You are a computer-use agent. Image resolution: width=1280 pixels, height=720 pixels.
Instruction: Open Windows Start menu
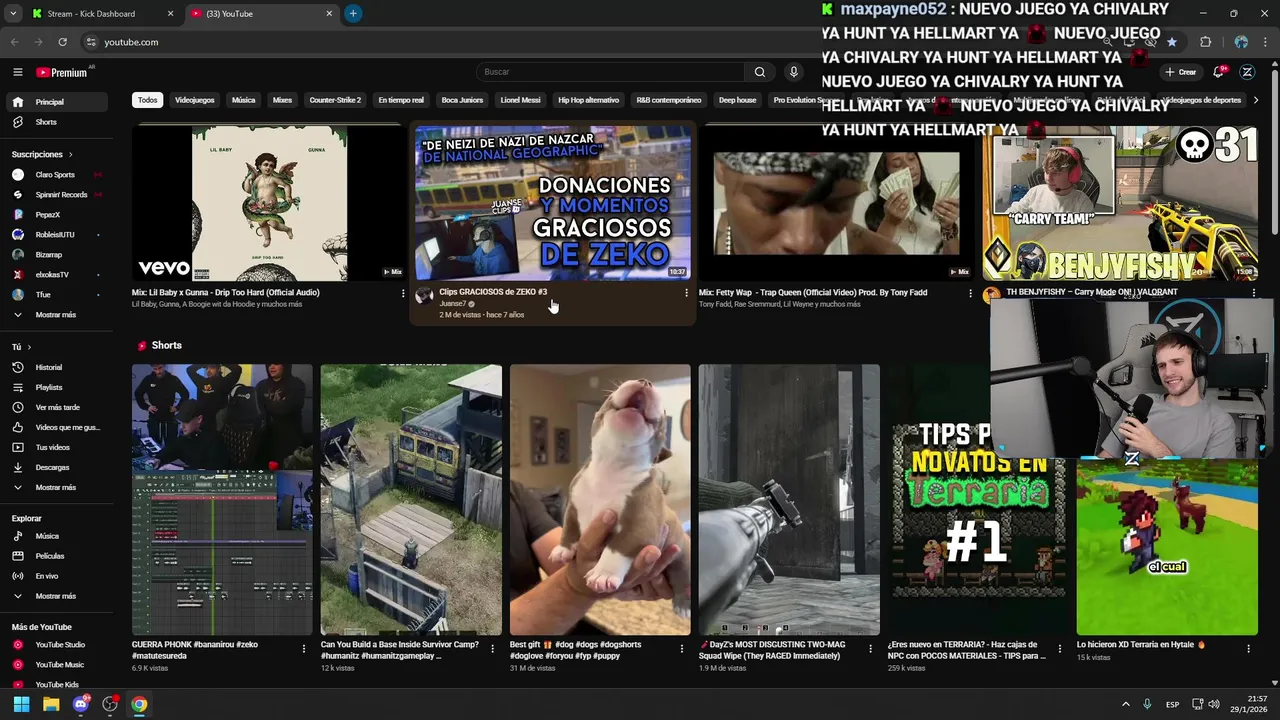(21, 704)
